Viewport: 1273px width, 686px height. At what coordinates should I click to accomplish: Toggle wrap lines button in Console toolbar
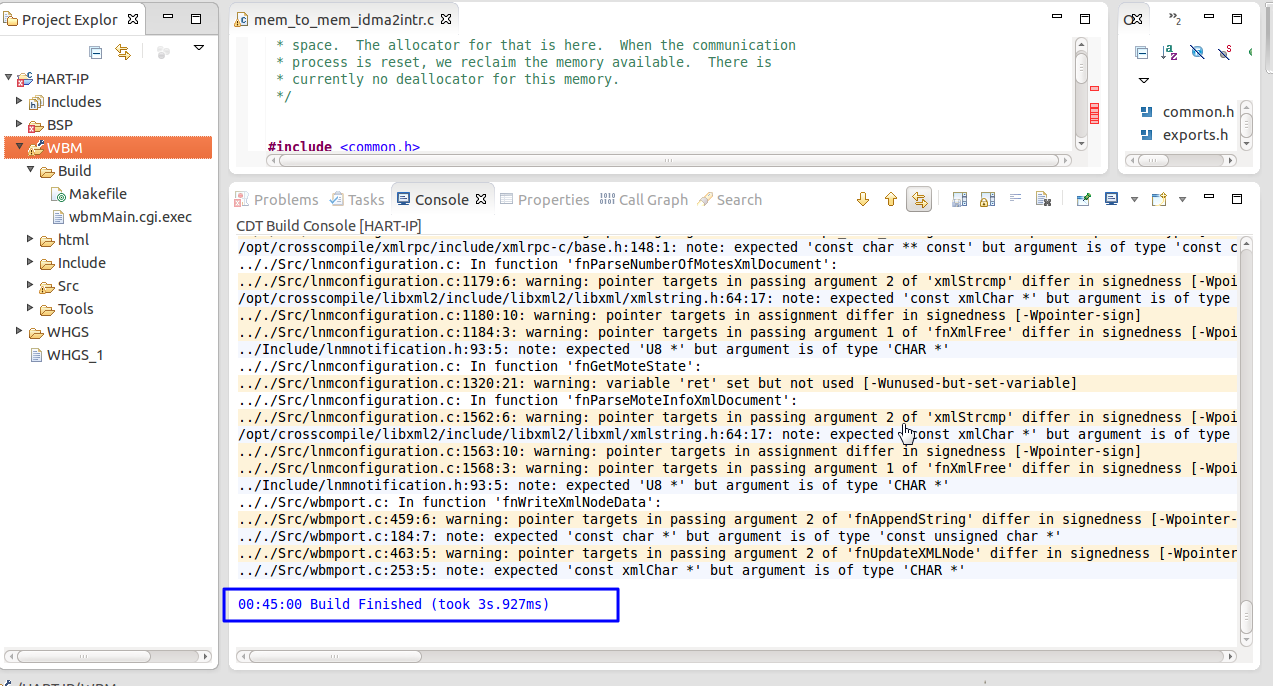(919, 200)
